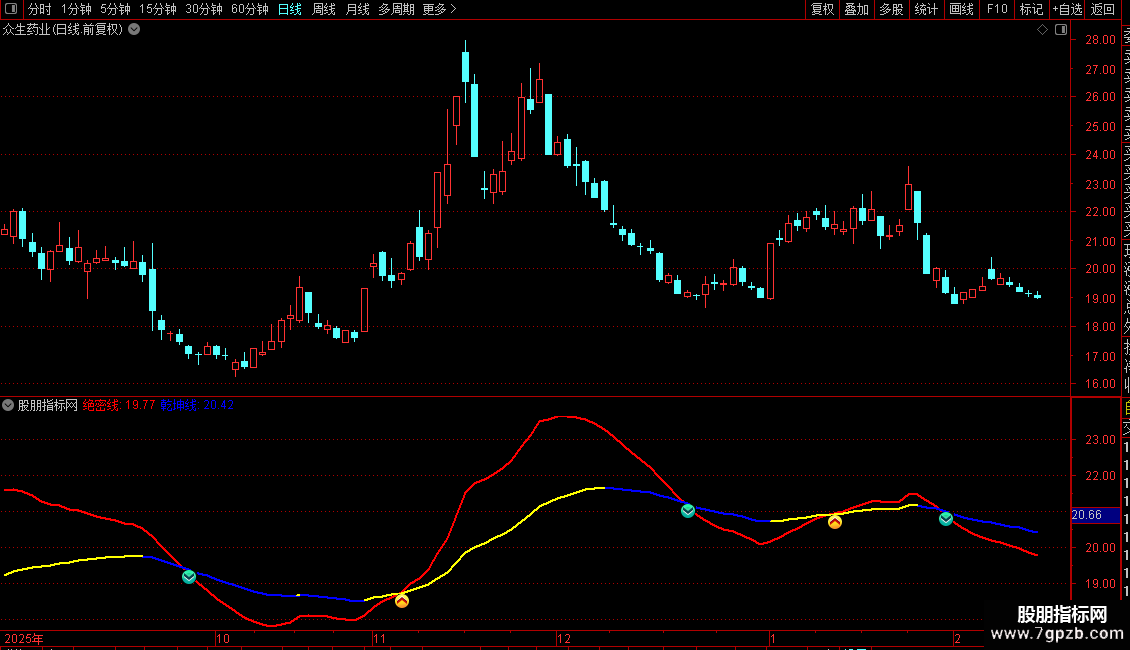Add stock via +自选 button
This screenshot has width=1130, height=650.
point(1067,9)
